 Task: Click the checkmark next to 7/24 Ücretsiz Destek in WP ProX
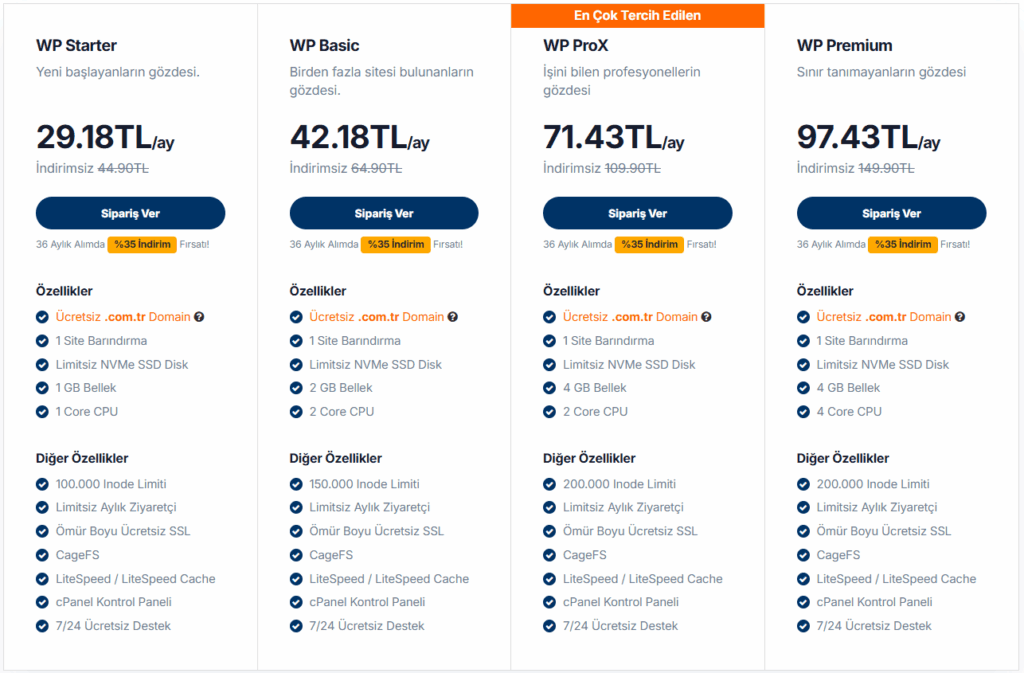549,626
